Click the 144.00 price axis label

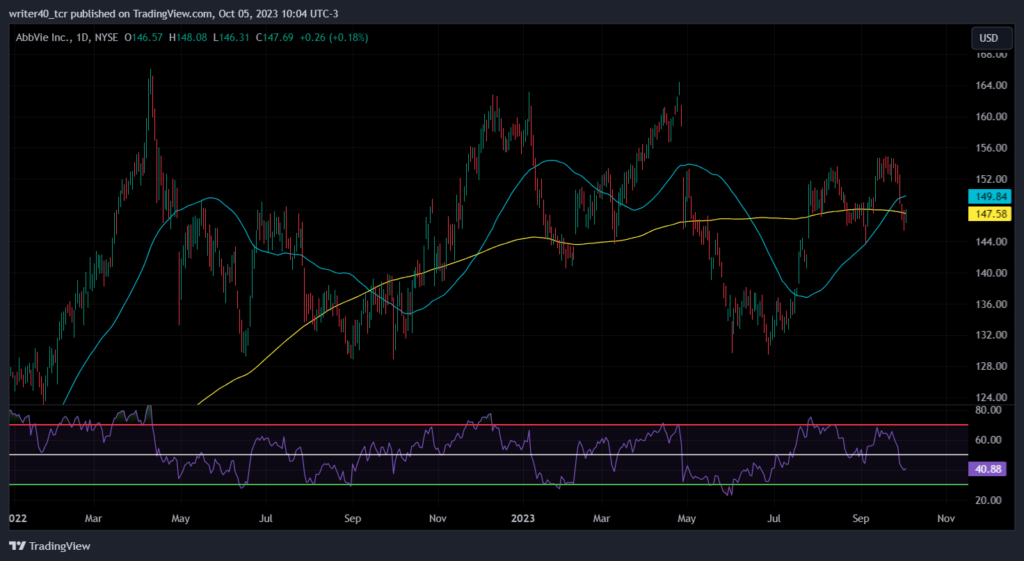[989, 242]
